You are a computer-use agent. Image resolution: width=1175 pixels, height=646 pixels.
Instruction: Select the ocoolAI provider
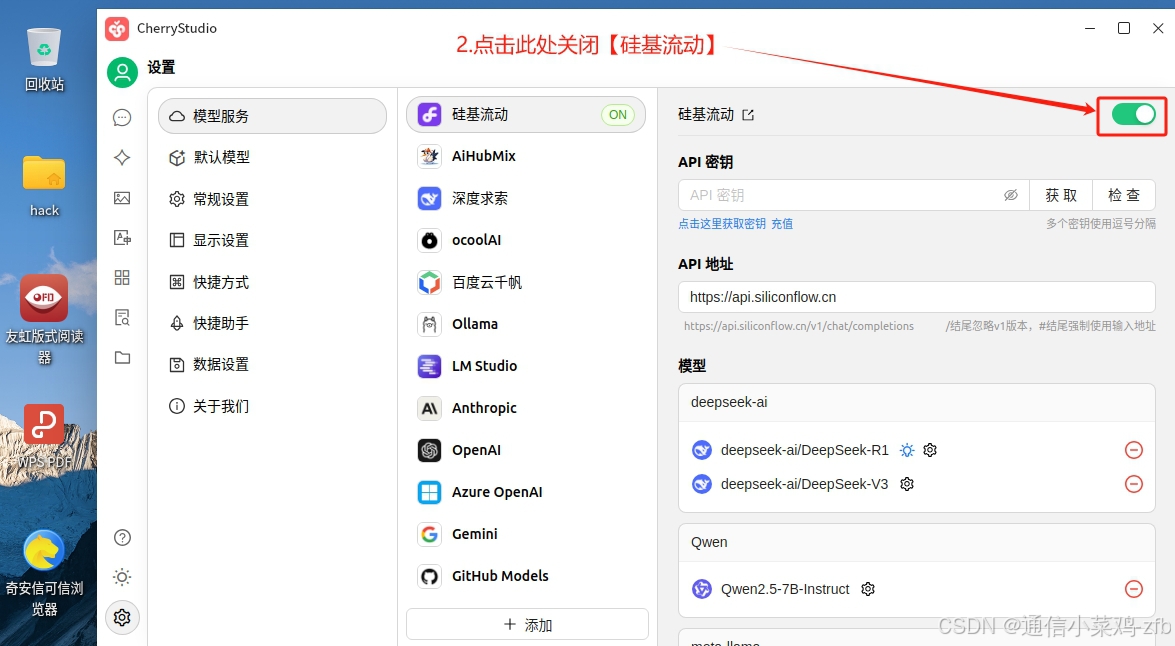525,240
